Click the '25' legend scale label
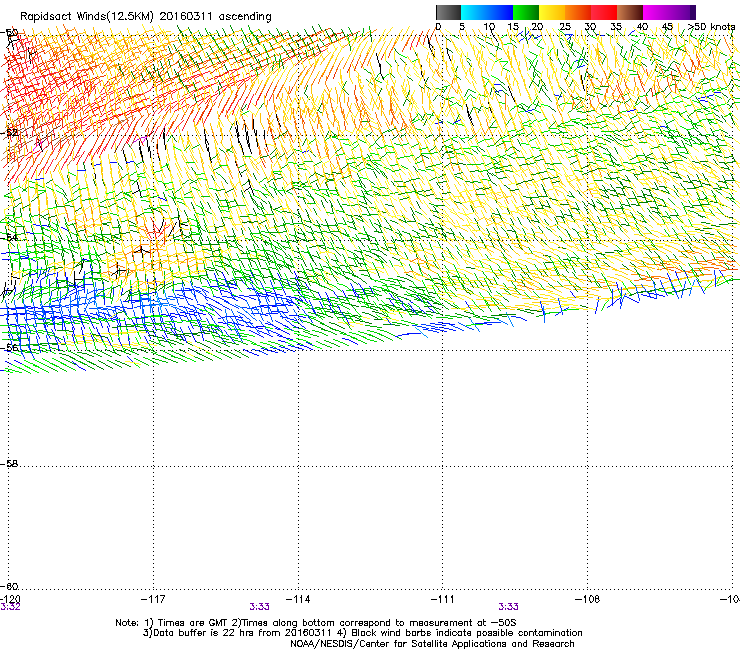 pyautogui.click(x=564, y=27)
